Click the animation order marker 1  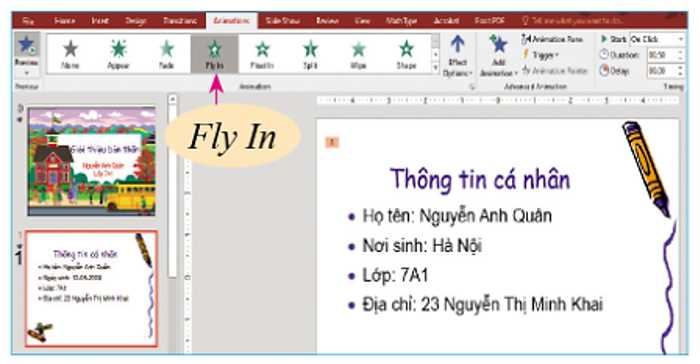[x=332, y=142]
